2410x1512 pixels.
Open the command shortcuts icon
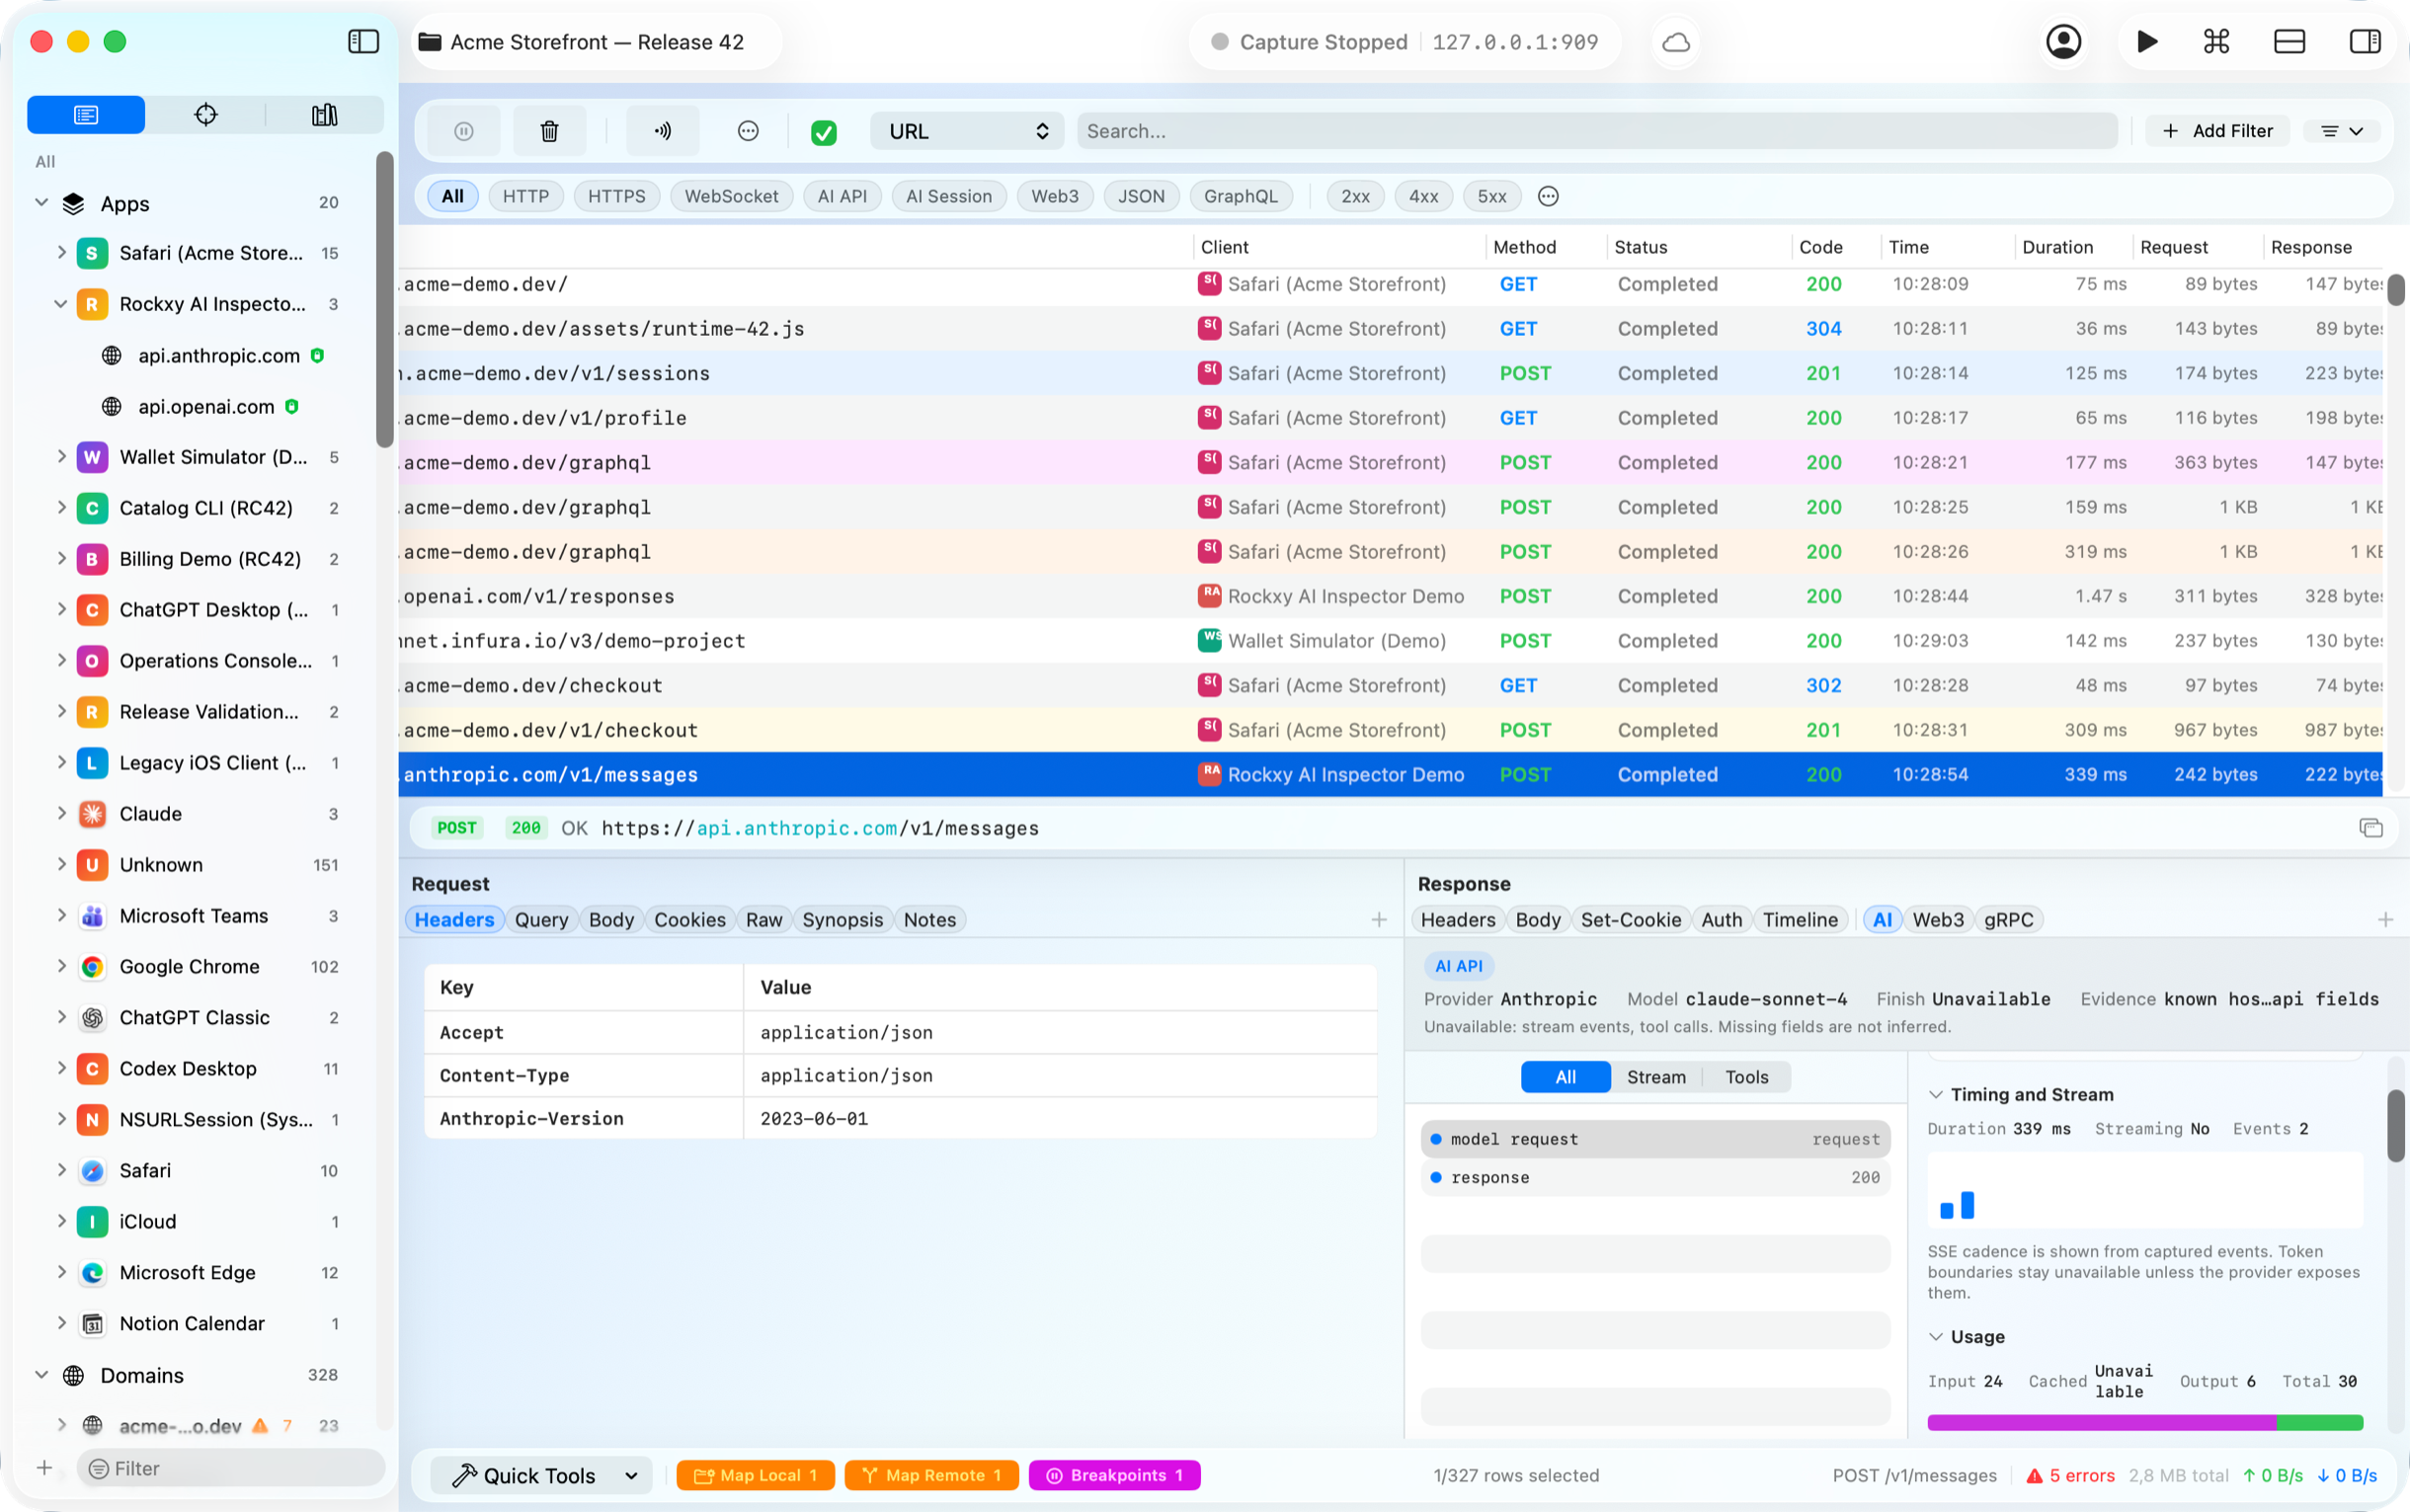(2216, 42)
